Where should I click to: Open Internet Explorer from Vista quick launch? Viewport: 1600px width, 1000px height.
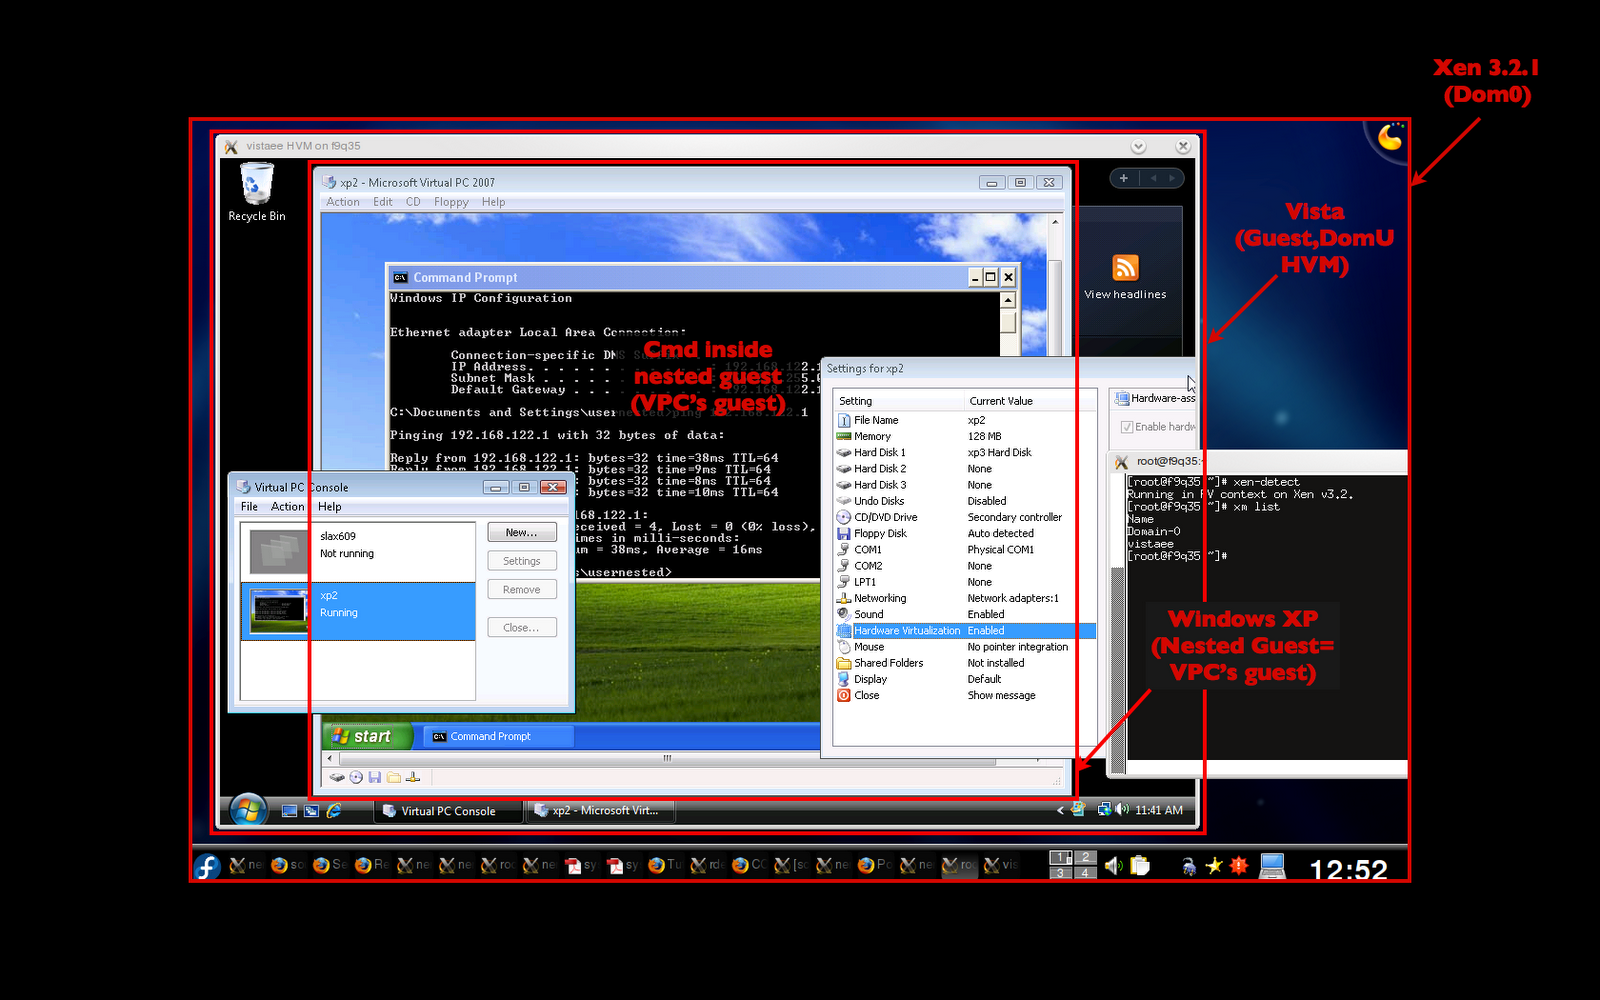point(334,811)
